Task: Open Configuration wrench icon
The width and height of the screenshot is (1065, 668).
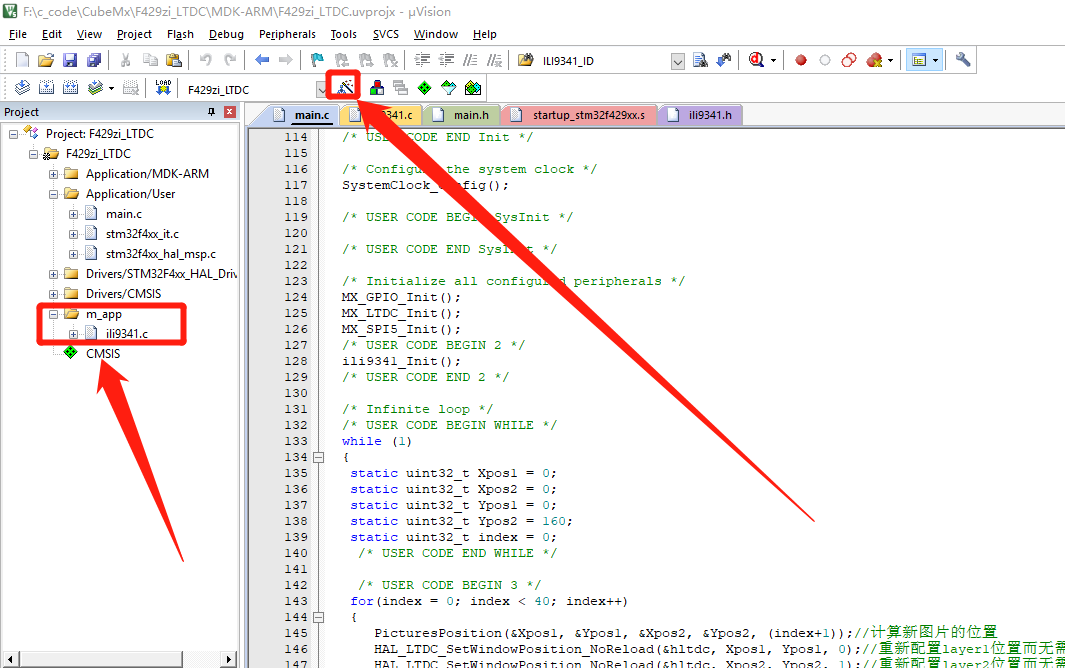Action: 963,60
